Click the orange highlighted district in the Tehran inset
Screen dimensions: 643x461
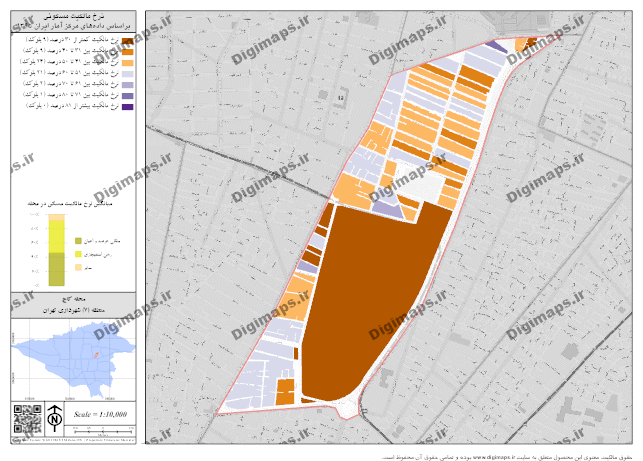coord(96,354)
